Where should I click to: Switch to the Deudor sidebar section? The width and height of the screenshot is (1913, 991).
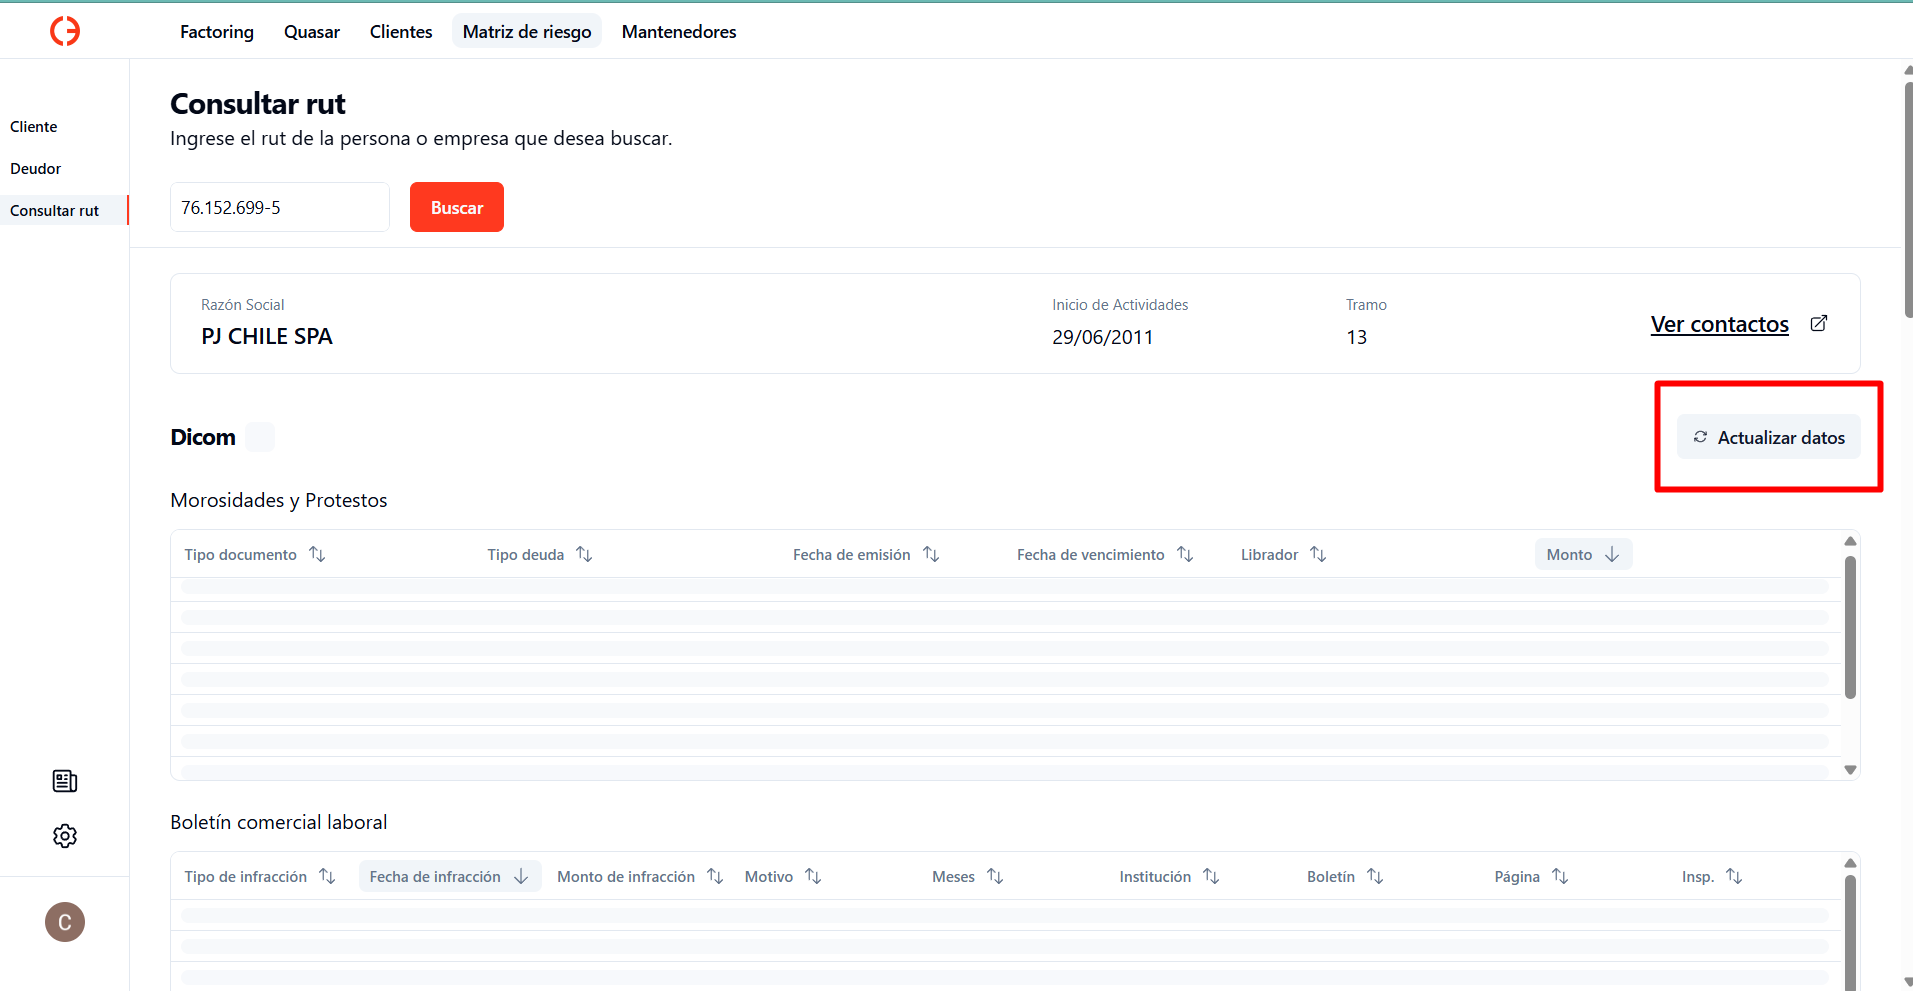click(x=36, y=169)
